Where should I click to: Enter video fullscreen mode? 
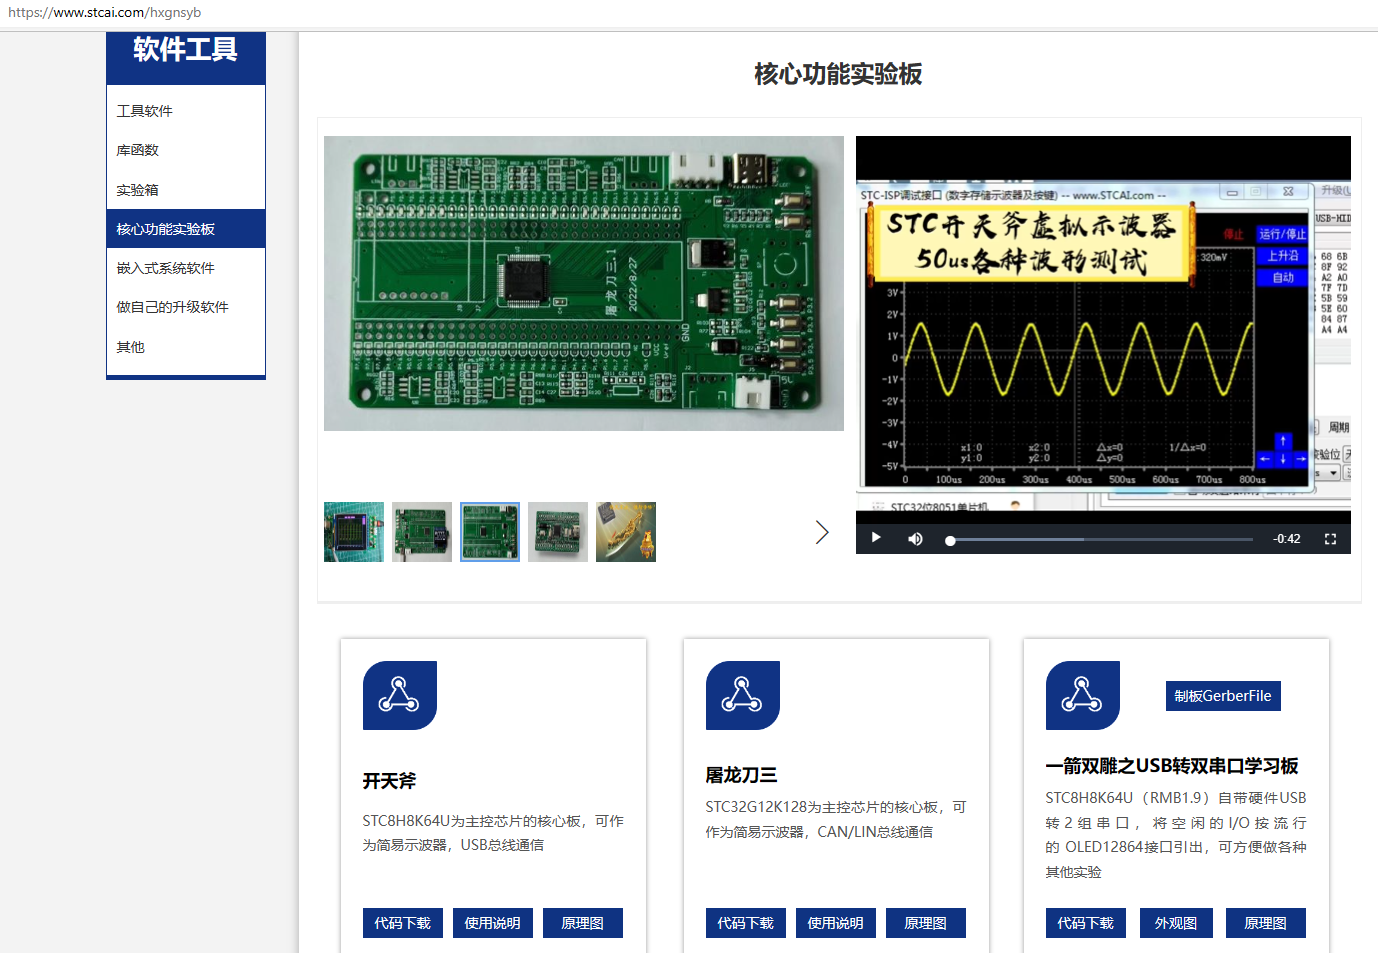click(1330, 539)
